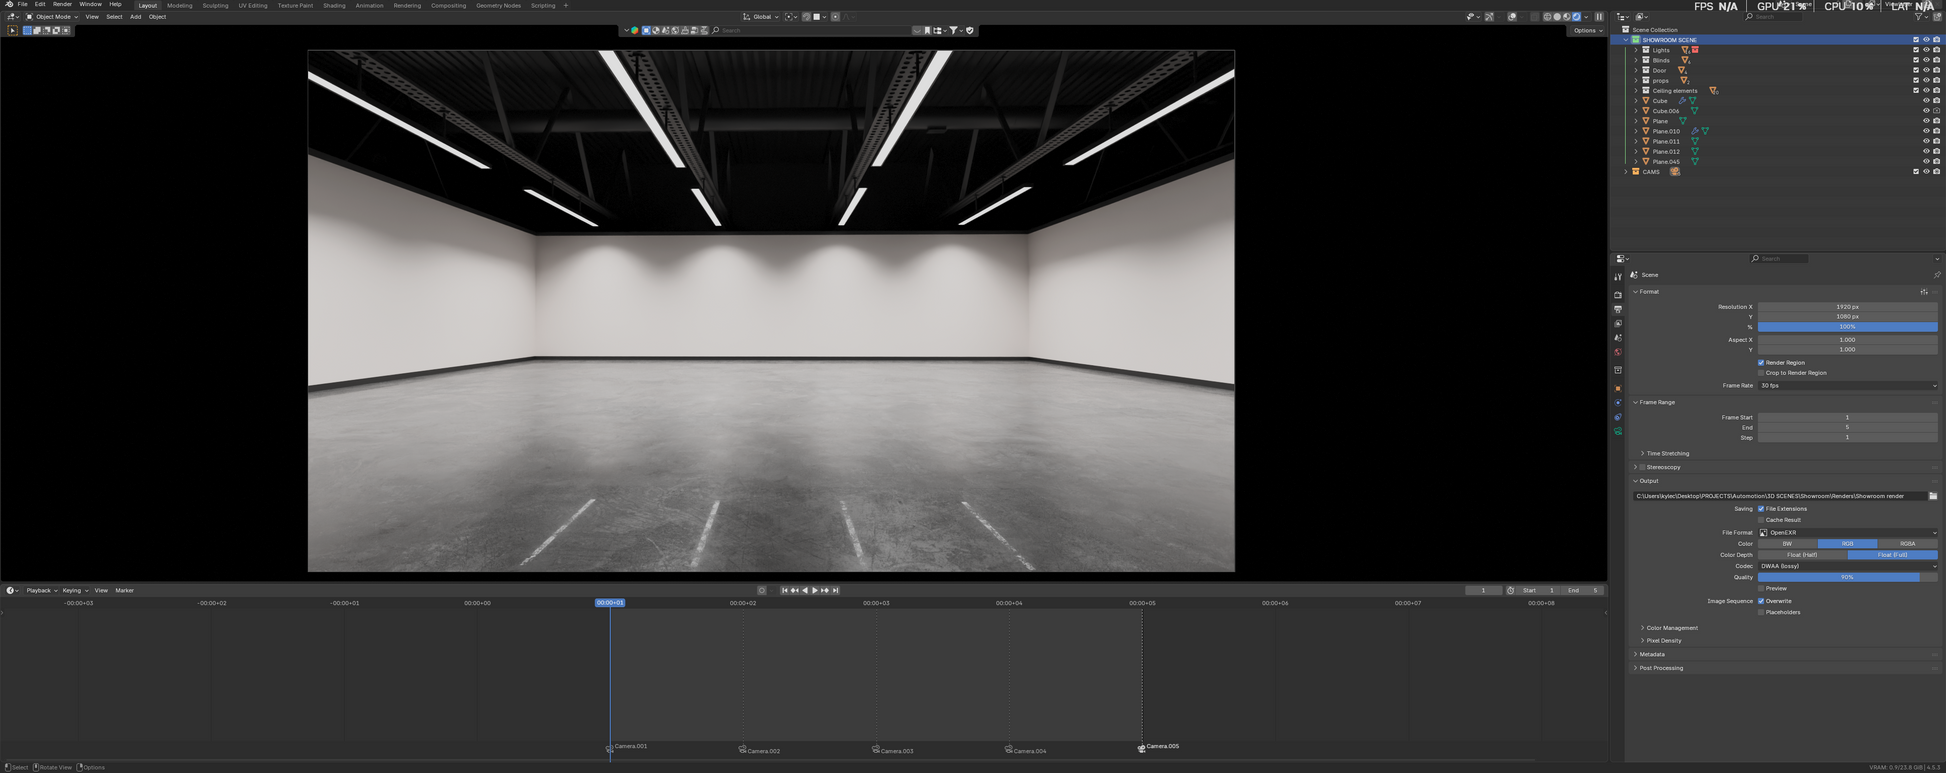The width and height of the screenshot is (1946, 773).
Task: Click the play animation button in timeline
Action: tap(815, 590)
